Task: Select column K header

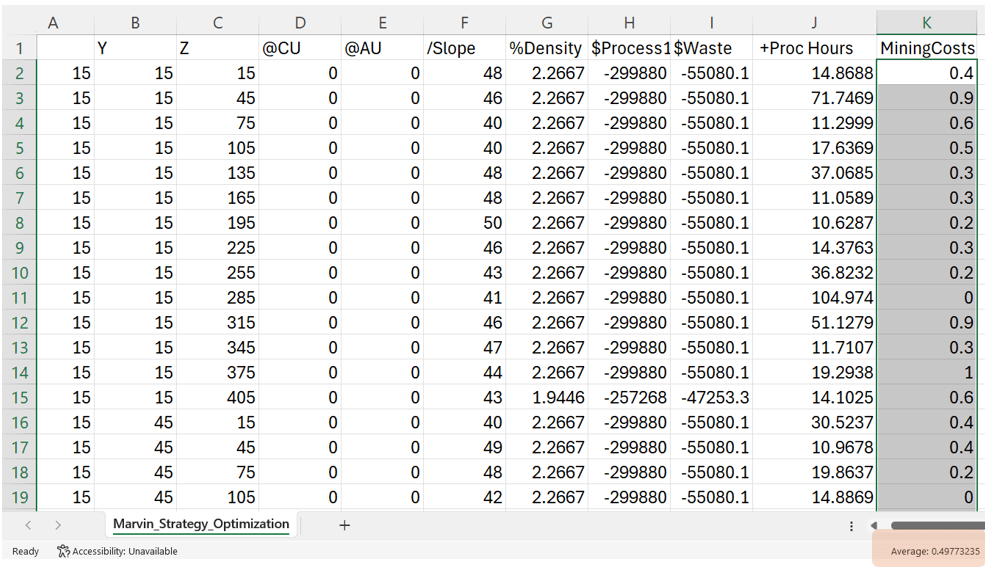Action: tap(927, 23)
